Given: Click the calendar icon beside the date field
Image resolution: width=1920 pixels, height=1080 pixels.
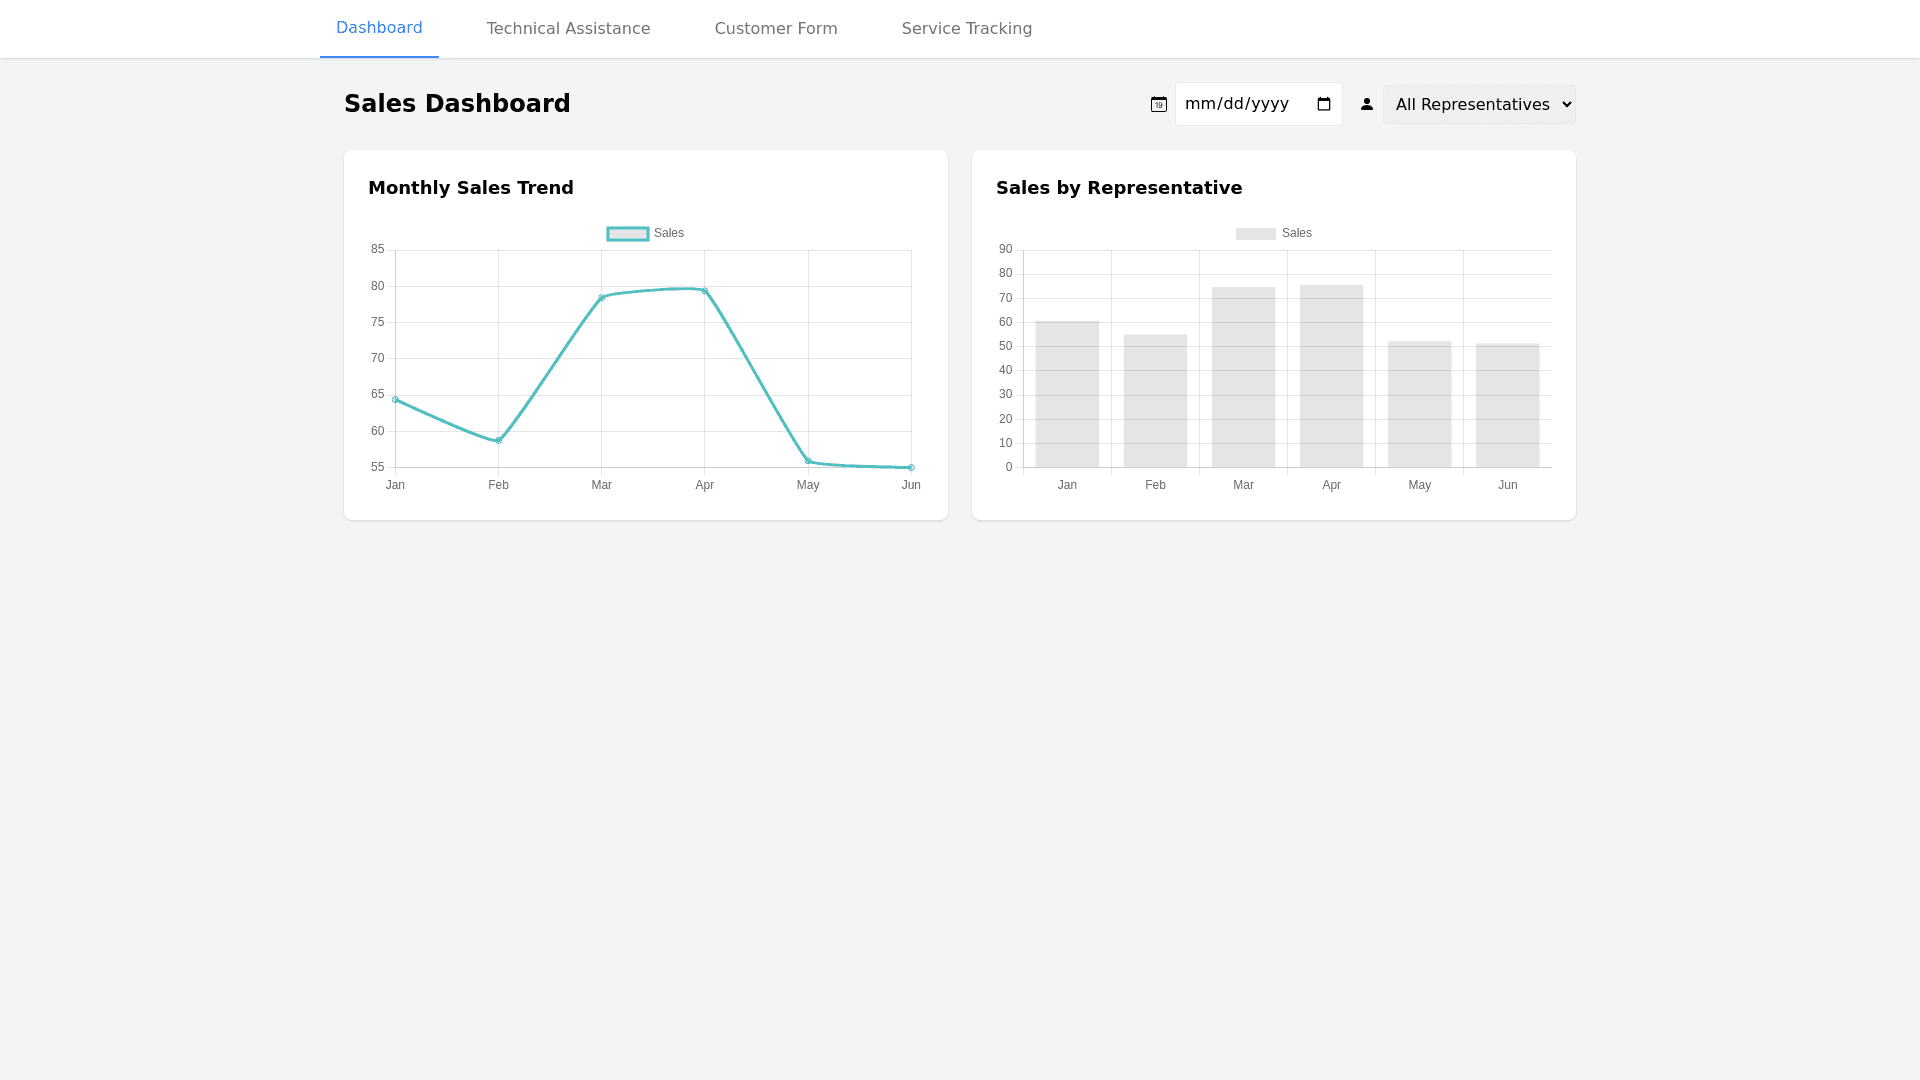Looking at the screenshot, I should pos(1159,104).
